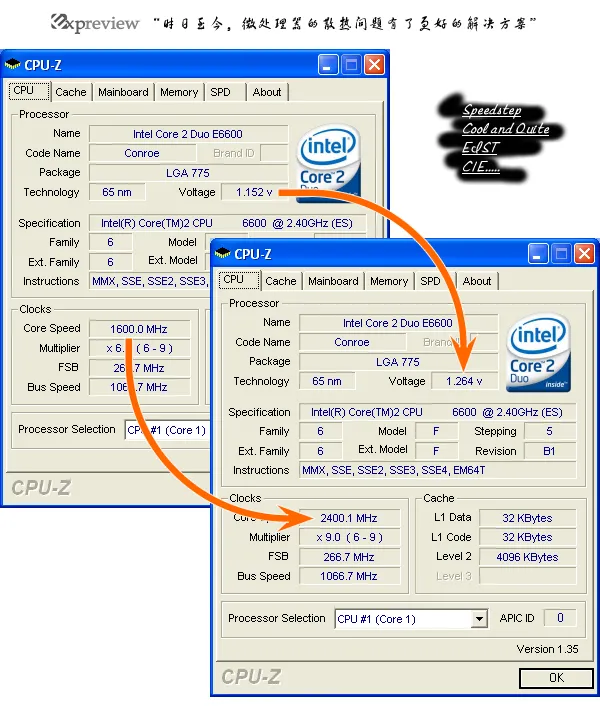
Task: Click the EIST handwritten text
Action: [x=480, y=148]
